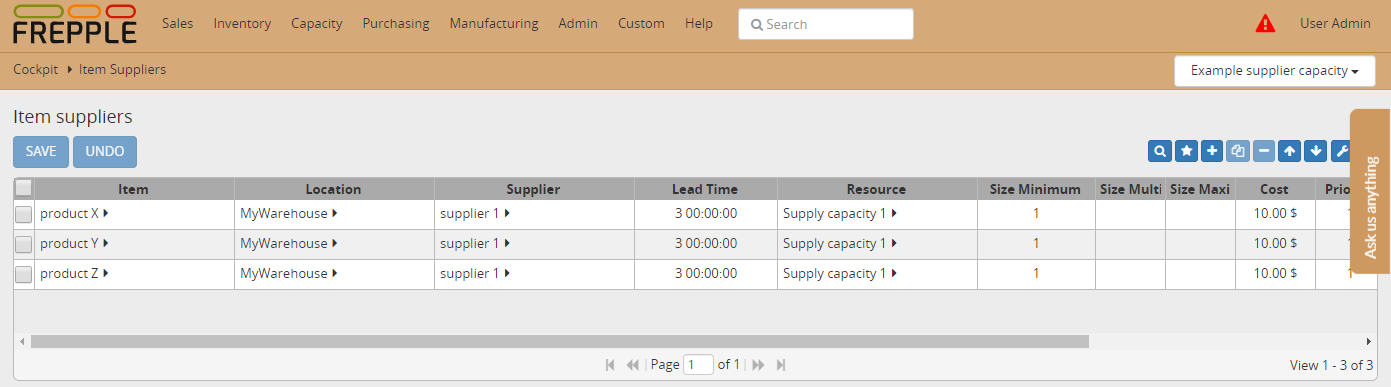
Task: Go to previous page in pager
Action: [632, 365]
